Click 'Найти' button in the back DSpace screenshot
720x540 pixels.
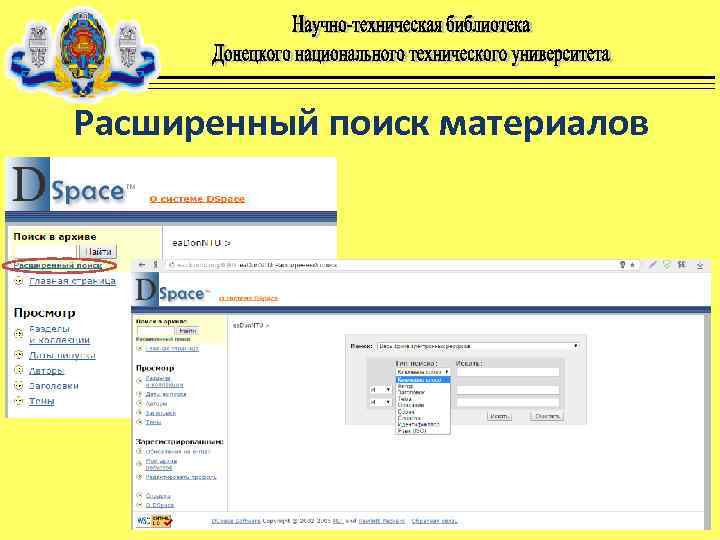(98, 252)
